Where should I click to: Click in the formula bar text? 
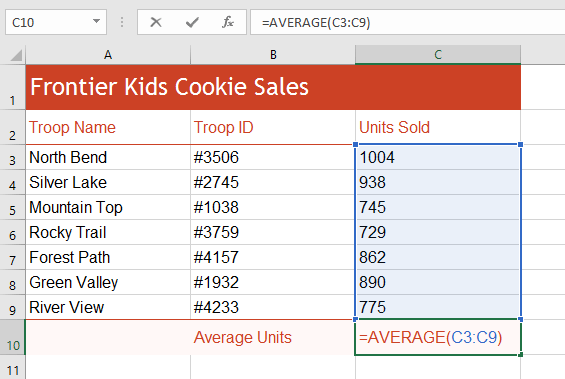pyautogui.click(x=408, y=22)
